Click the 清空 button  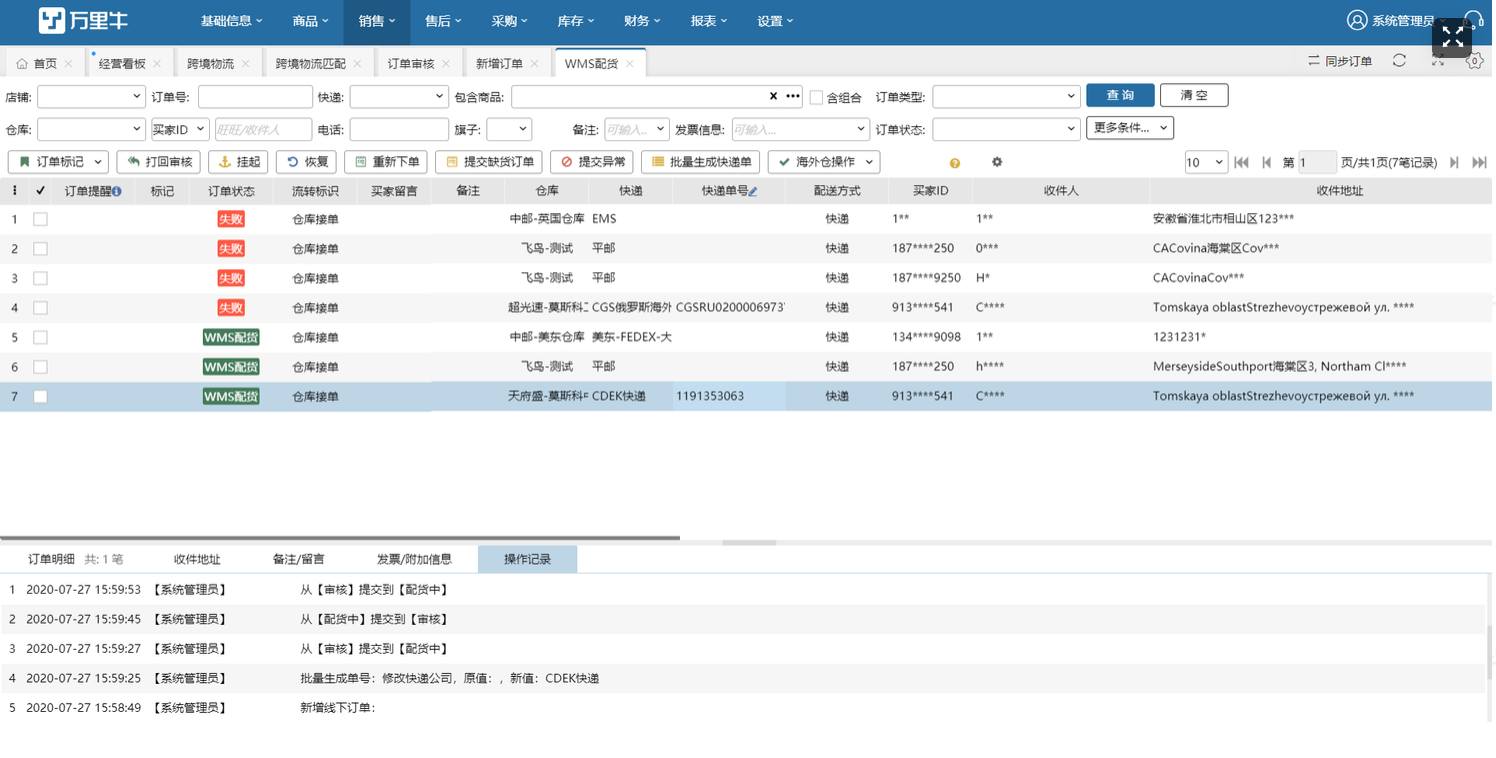pyautogui.click(x=1194, y=96)
